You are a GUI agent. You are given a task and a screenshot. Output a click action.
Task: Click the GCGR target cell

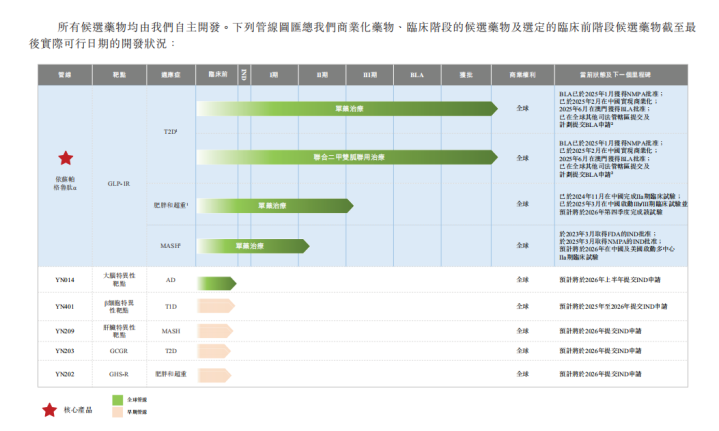click(x=119, y=351)
